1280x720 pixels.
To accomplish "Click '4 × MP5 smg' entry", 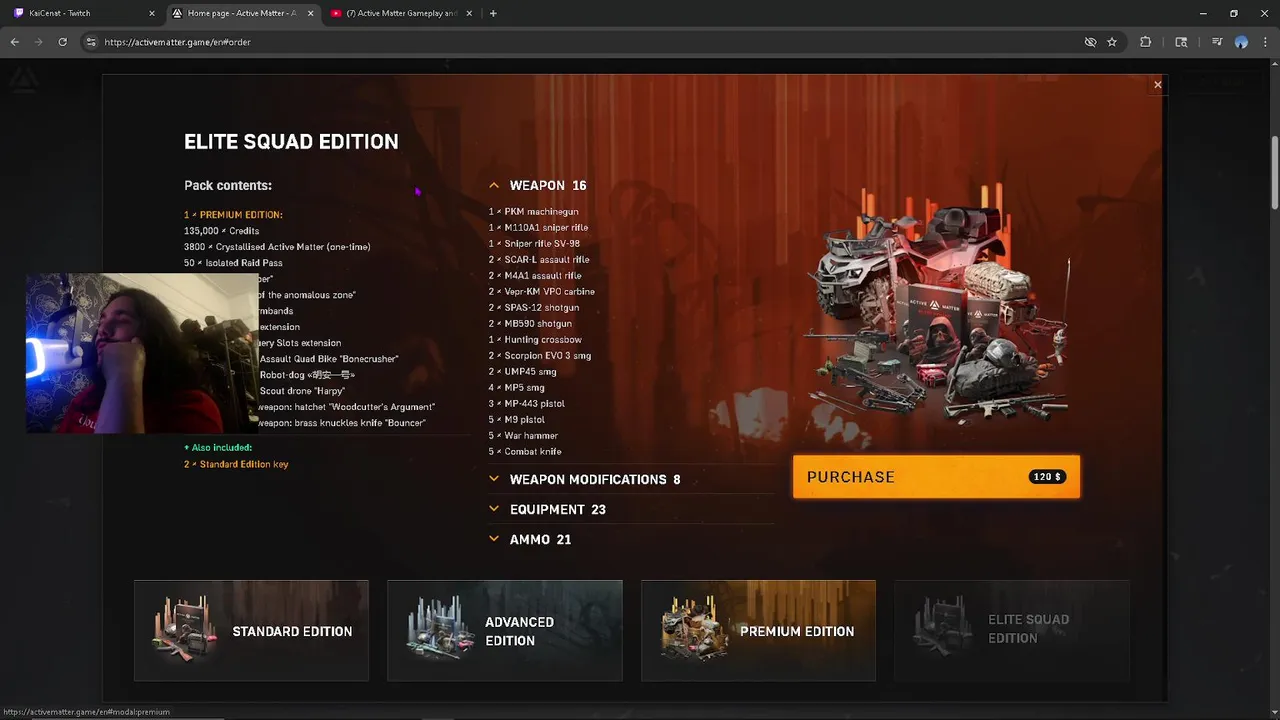I will point(517,388).
